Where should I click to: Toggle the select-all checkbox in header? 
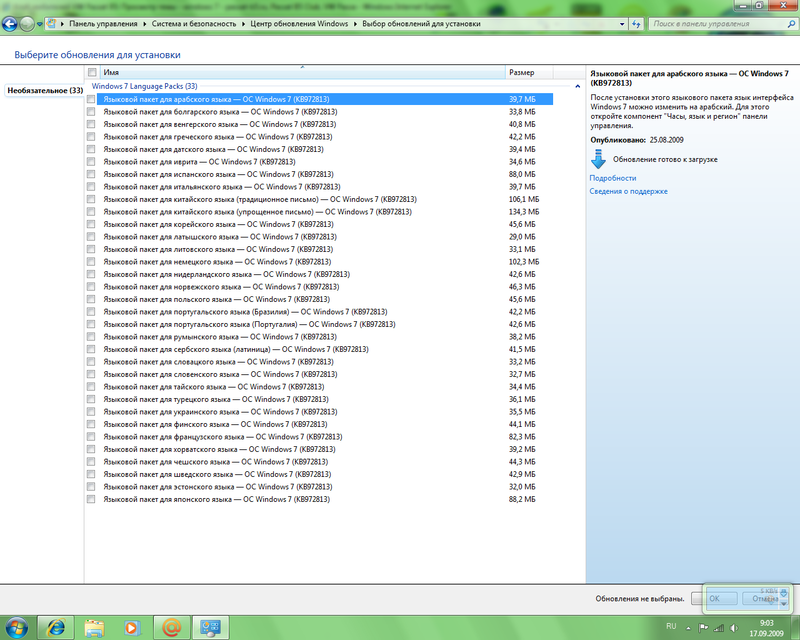pyautogui.click(x=92, y=72)
